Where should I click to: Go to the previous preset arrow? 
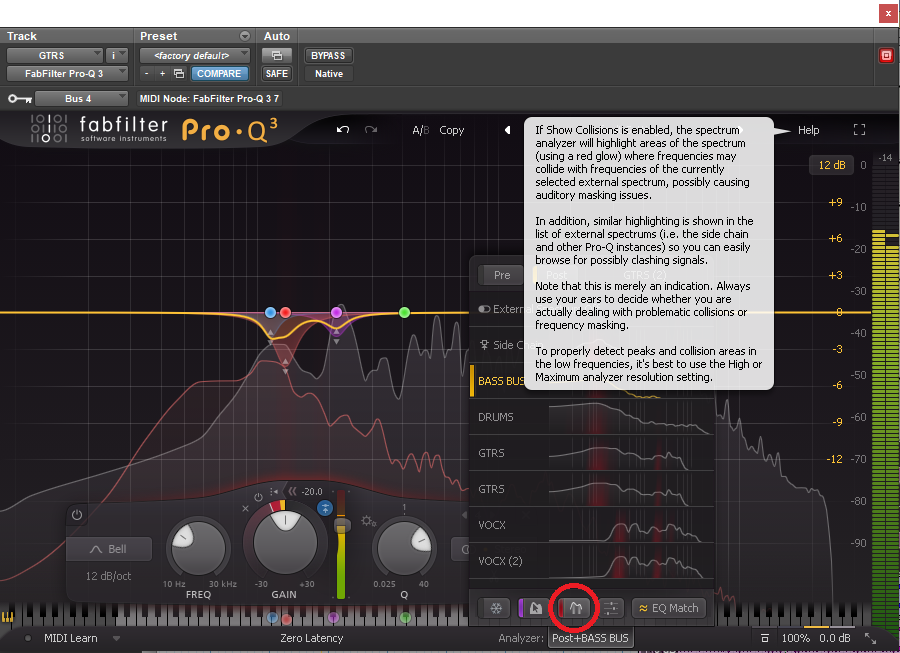click(507, 130)
